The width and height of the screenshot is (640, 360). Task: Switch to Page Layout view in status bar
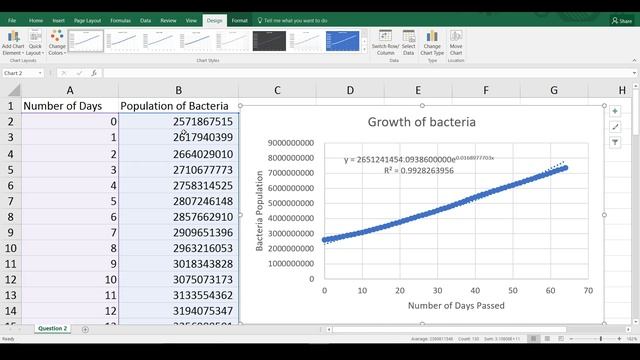547,339
